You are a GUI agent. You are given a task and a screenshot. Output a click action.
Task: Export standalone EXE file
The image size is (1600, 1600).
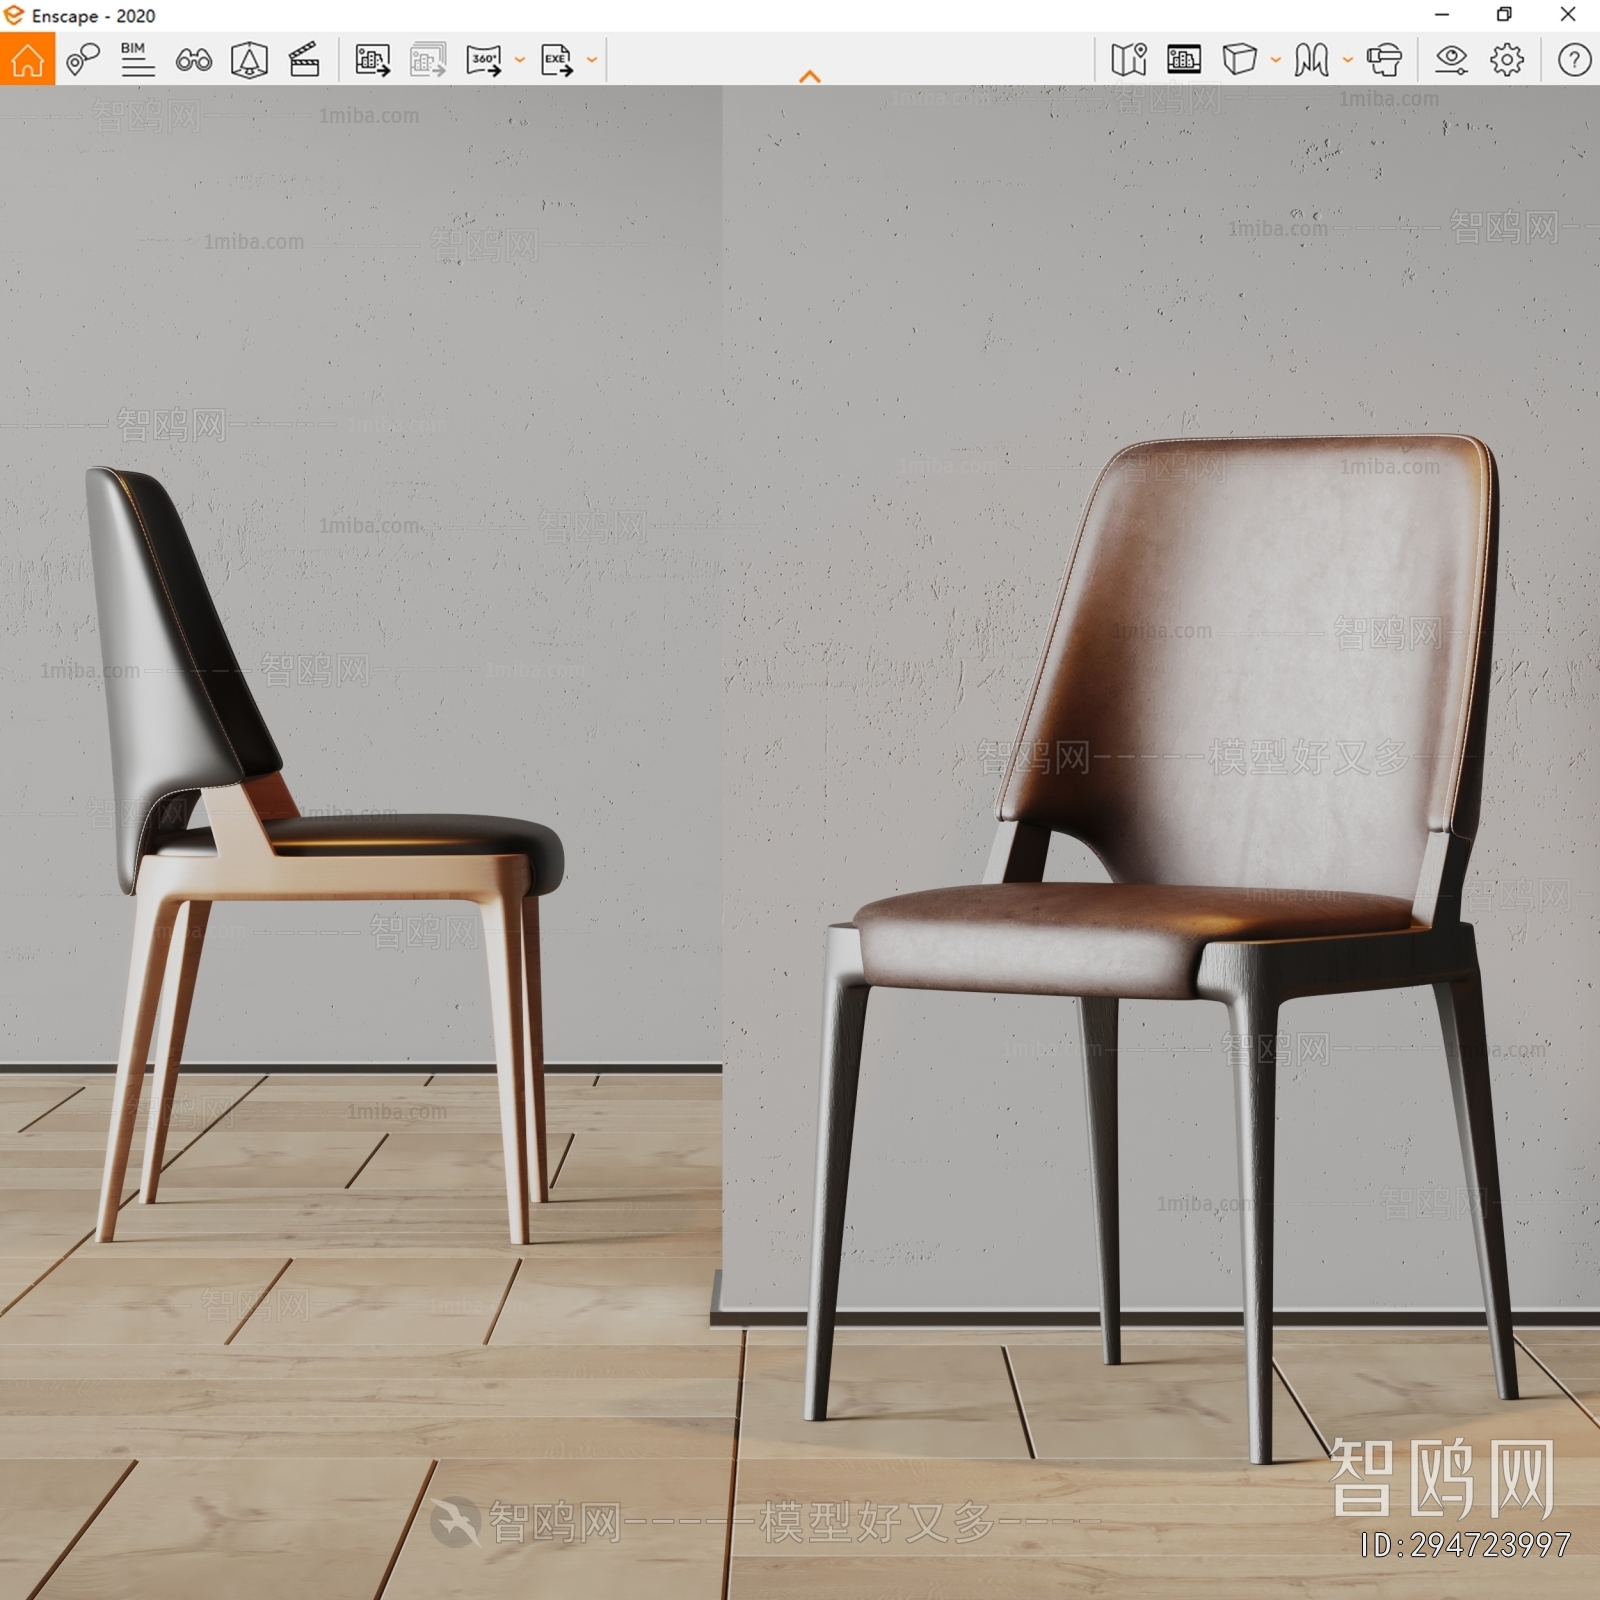557,60
